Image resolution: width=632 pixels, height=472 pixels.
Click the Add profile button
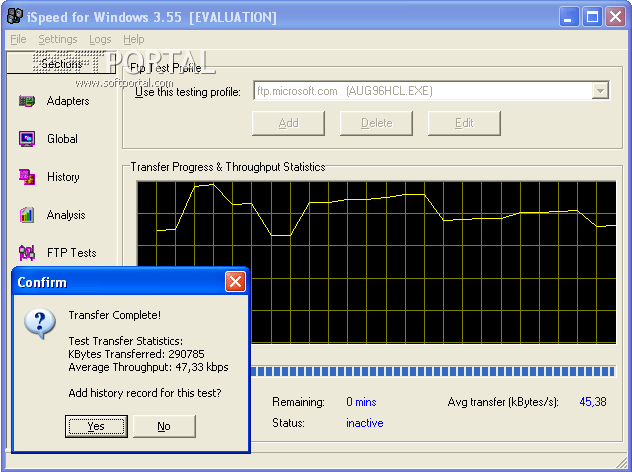288,123
